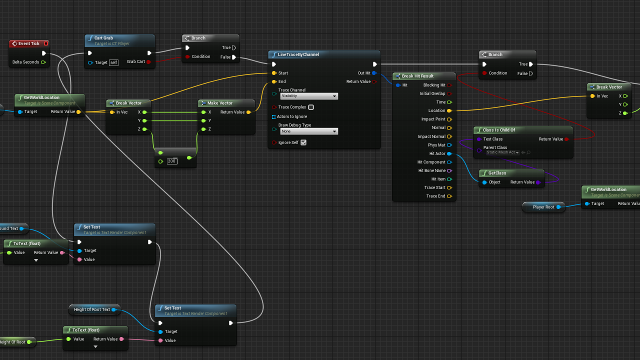Uncheck the Ignore Self checkbox
Screen dimensions: 640x360
[x=303, y=142]
